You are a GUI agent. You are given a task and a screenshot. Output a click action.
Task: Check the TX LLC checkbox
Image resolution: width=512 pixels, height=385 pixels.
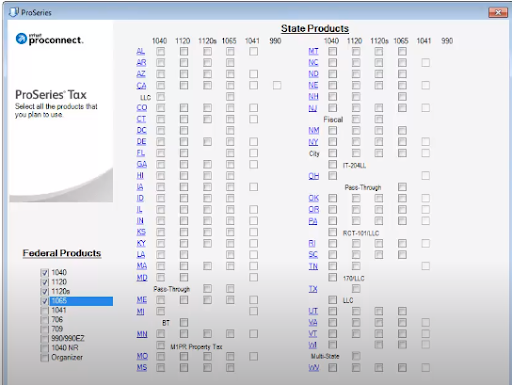pos(332,300)
